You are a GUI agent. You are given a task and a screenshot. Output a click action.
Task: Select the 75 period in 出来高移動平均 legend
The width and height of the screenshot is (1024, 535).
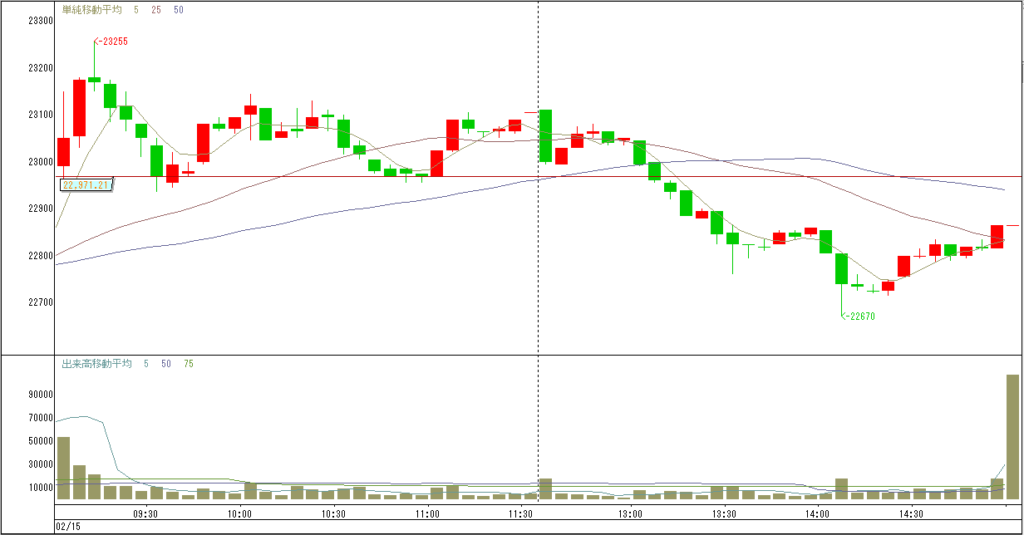tap(188, 364)
